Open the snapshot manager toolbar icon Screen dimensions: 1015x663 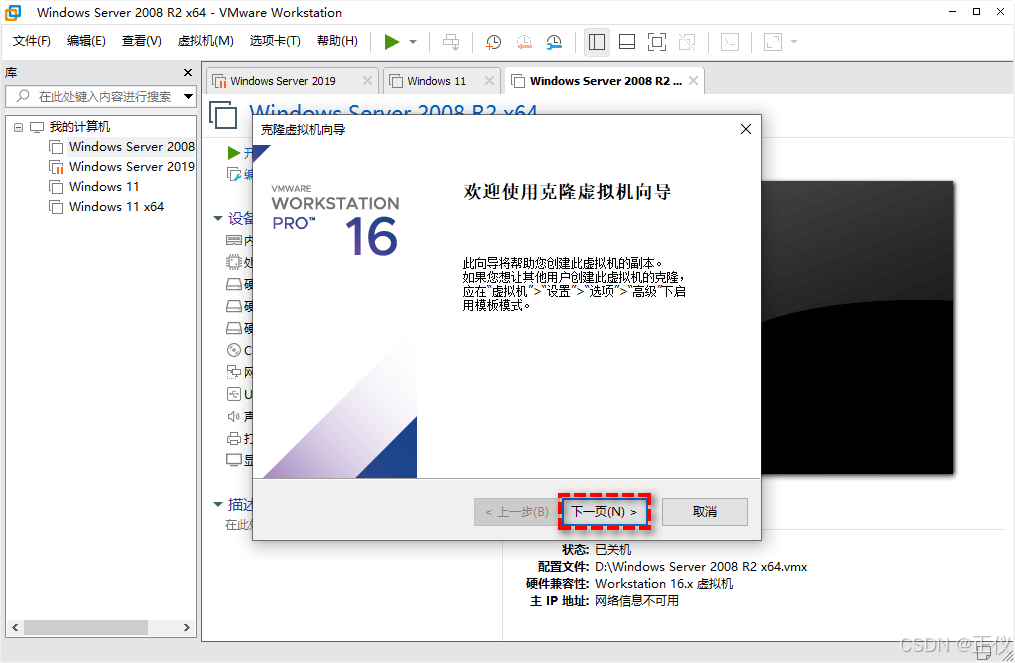554,42
